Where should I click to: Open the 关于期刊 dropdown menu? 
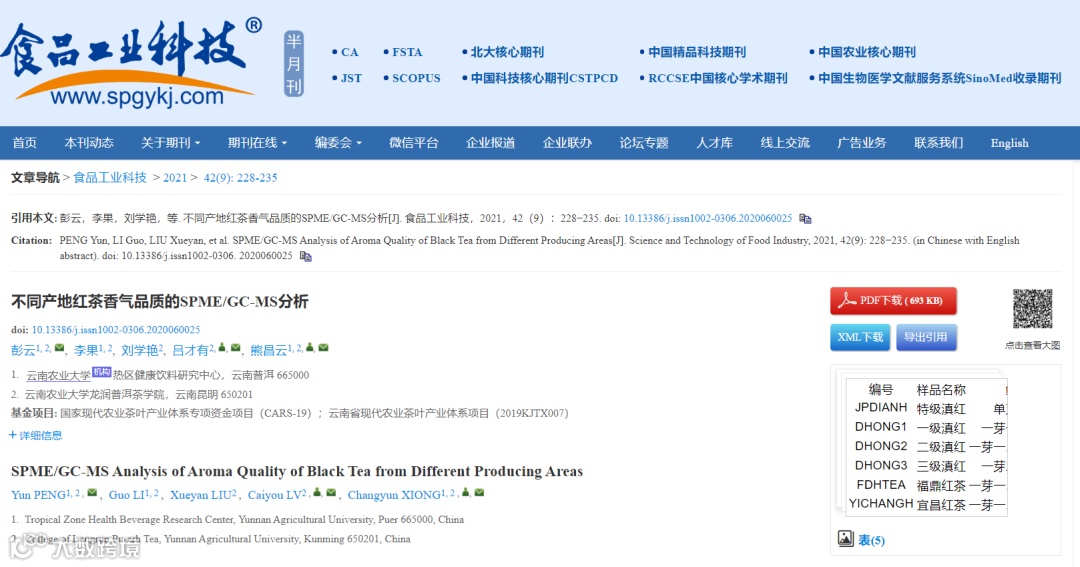coord(170,143)
